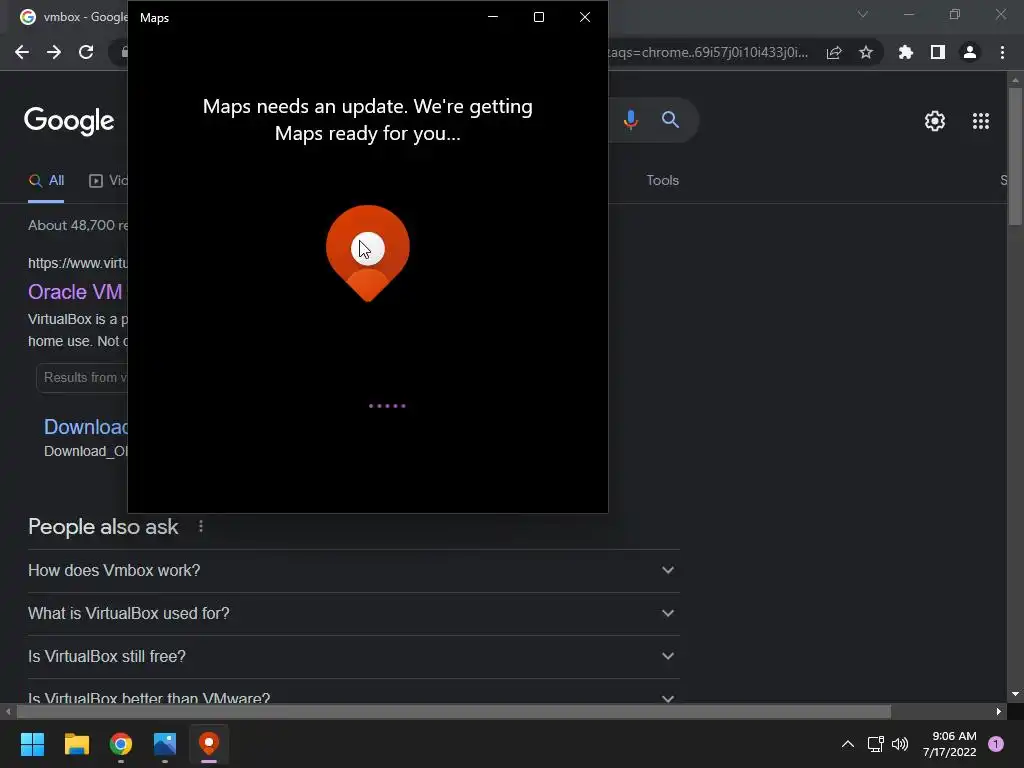Open volume control in tray
The width and height of the screenshot is (1024, 768).
[x=900, y=744]
